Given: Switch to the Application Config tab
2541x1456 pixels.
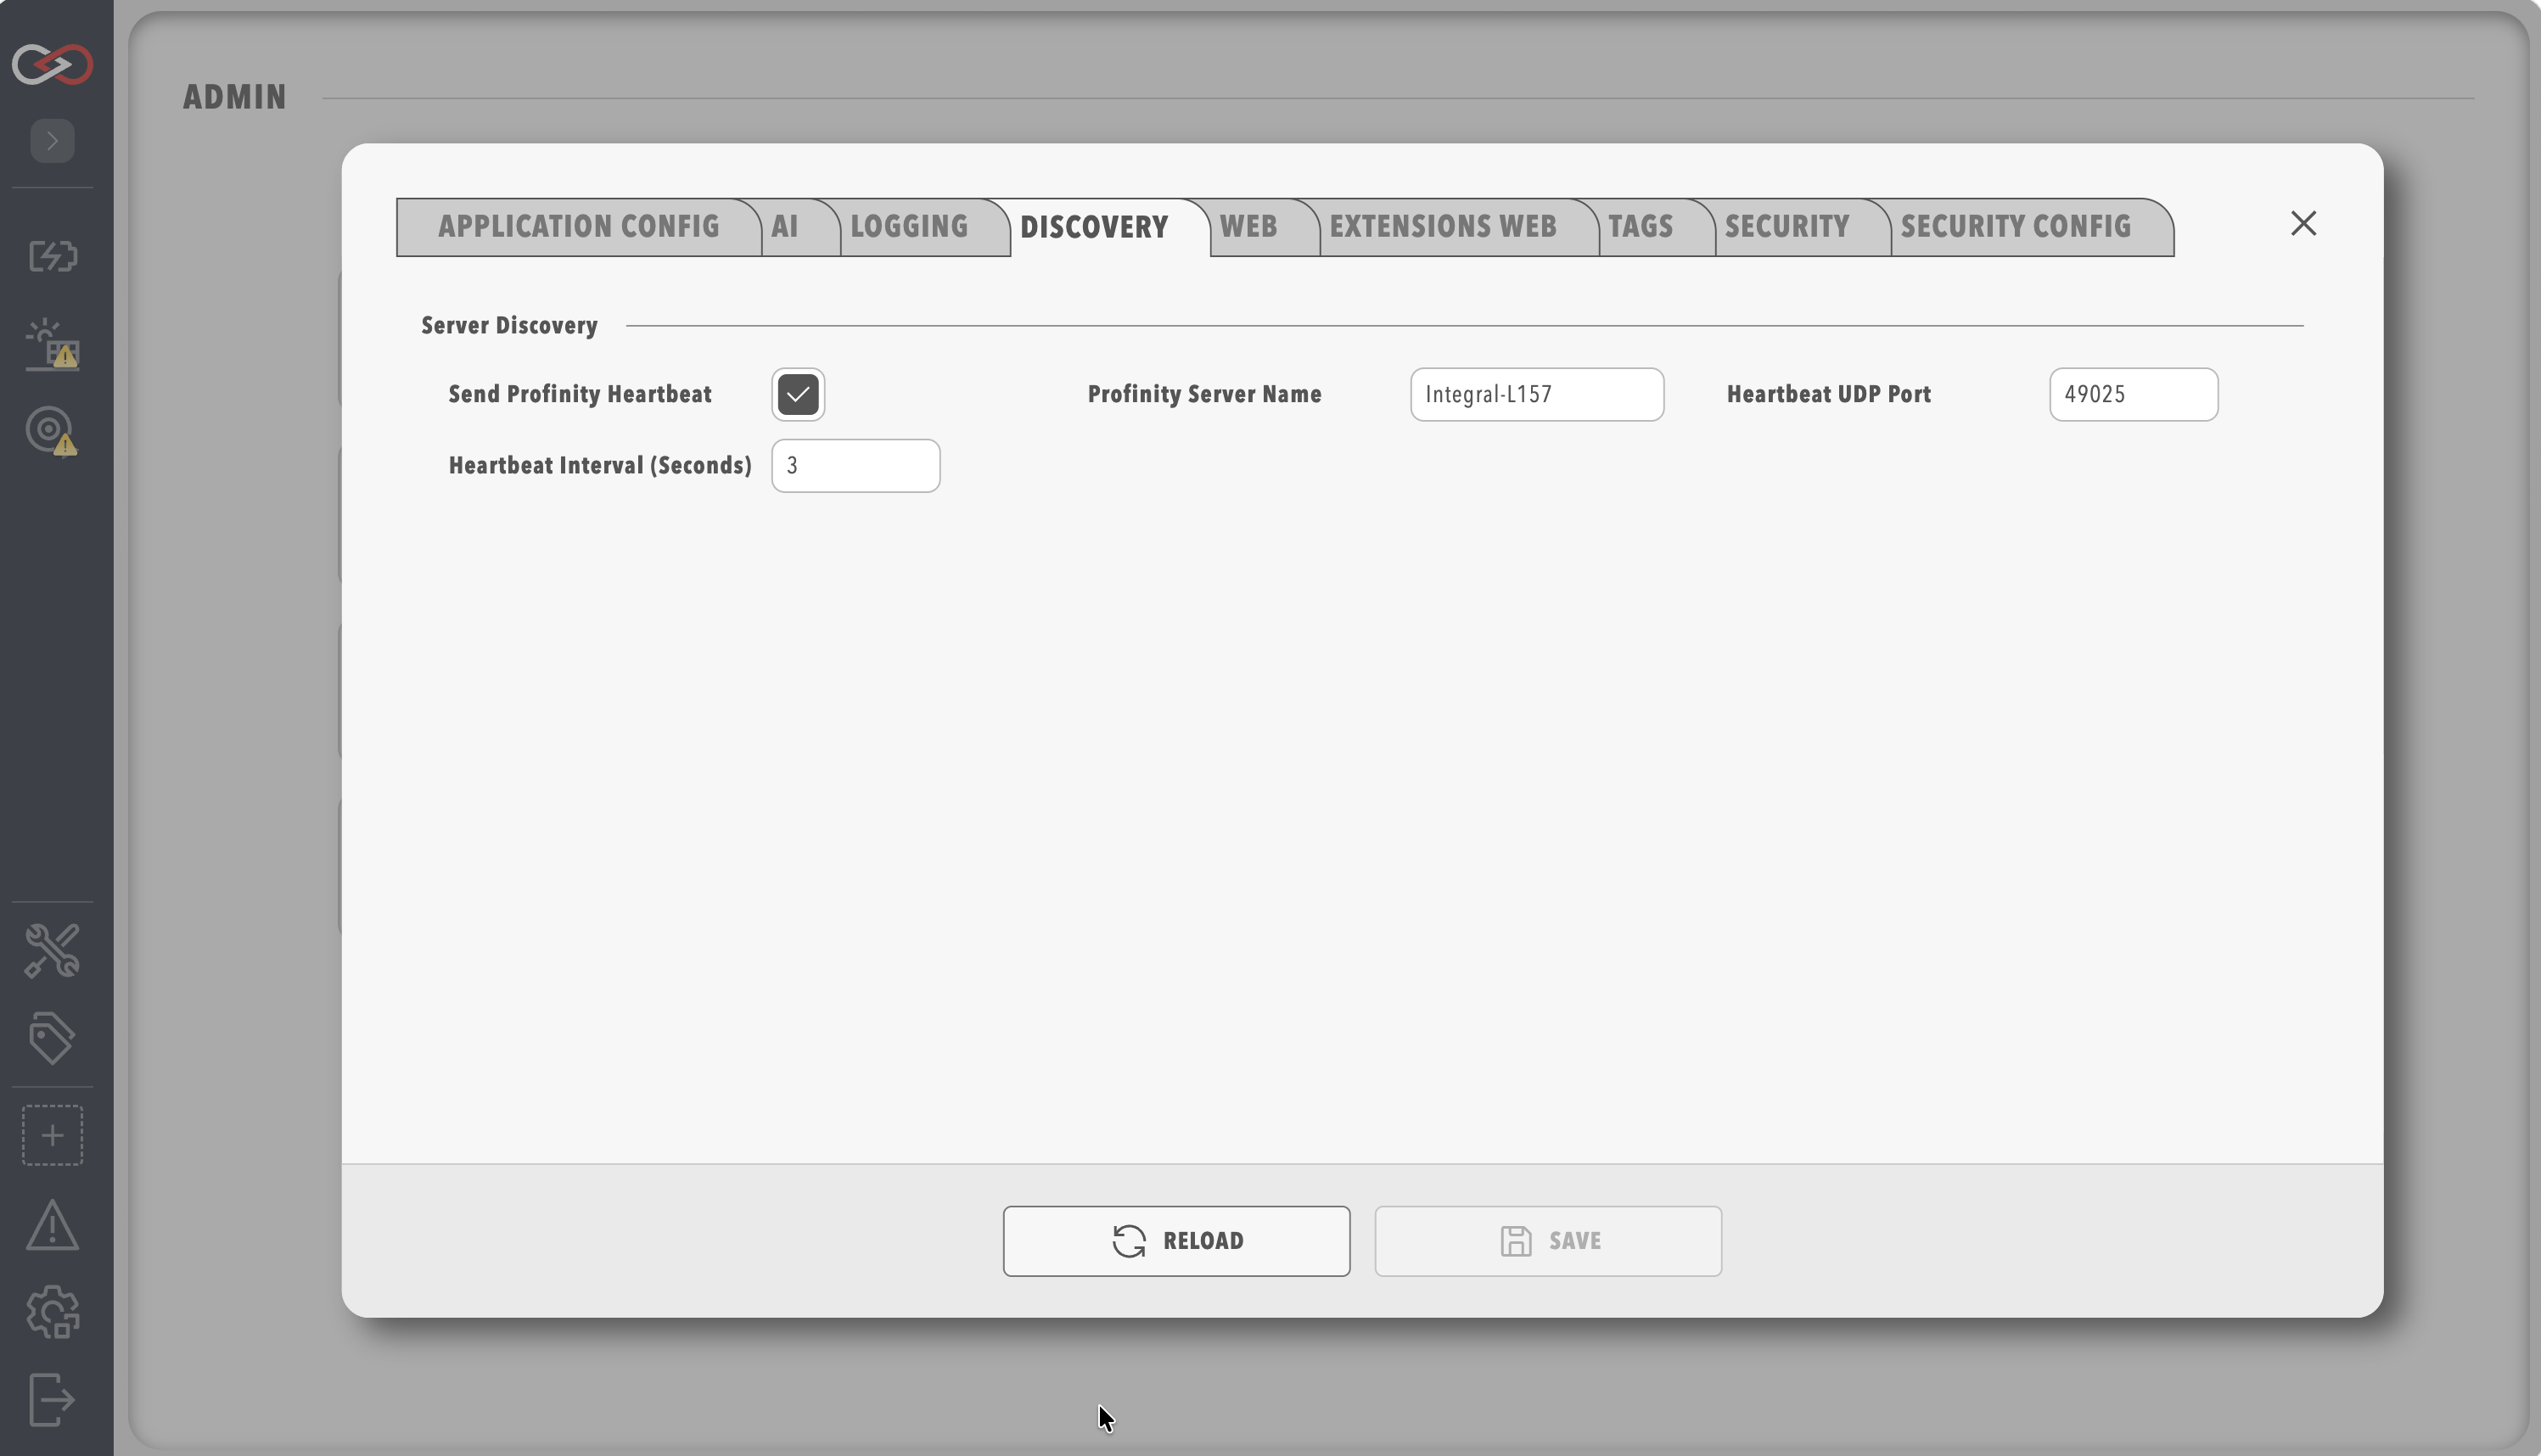Looking at the screenshot, I should pyautogui.click(x=578, y=227).
